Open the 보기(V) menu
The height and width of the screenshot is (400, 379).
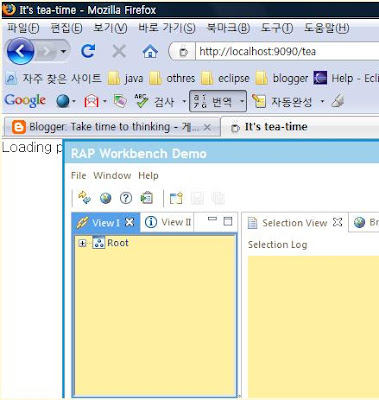tap(110, 28)
